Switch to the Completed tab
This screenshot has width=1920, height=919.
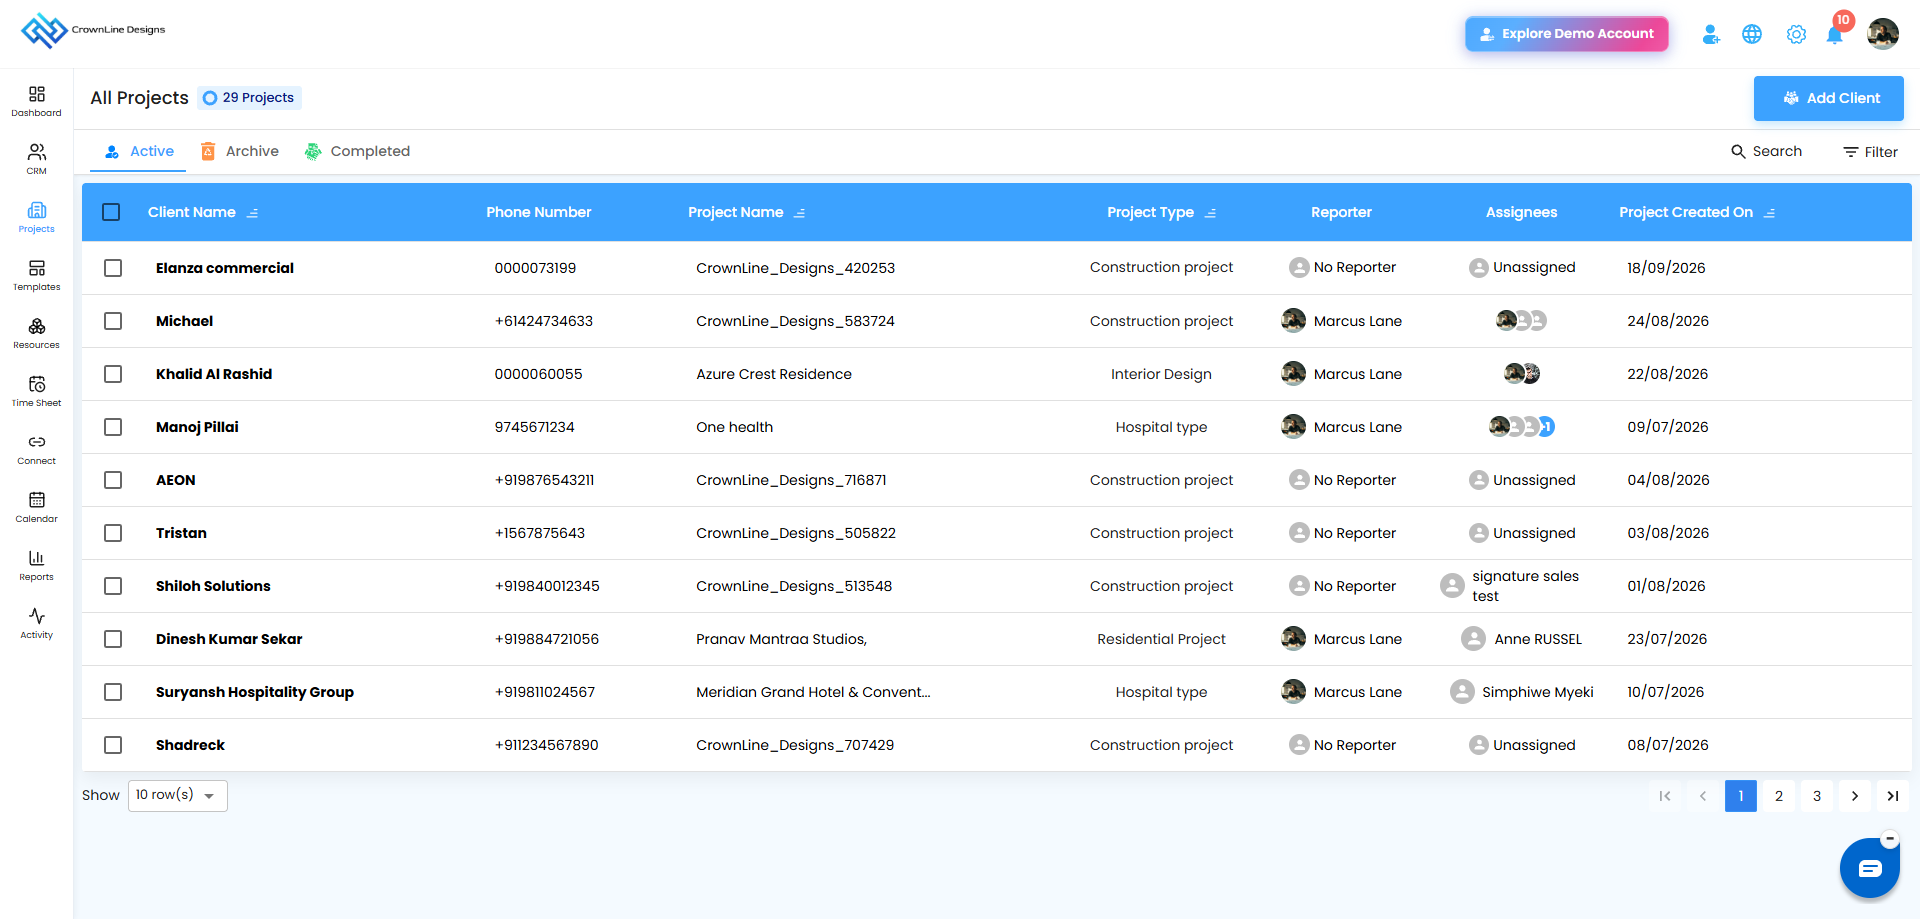pos(358,151)
